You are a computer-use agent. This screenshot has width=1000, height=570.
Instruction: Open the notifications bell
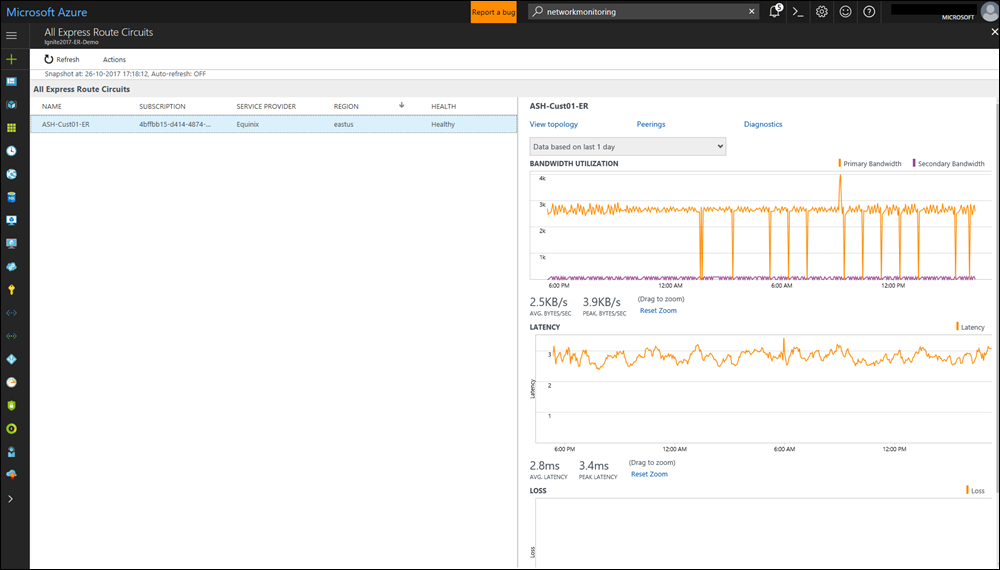pos(775,12)
